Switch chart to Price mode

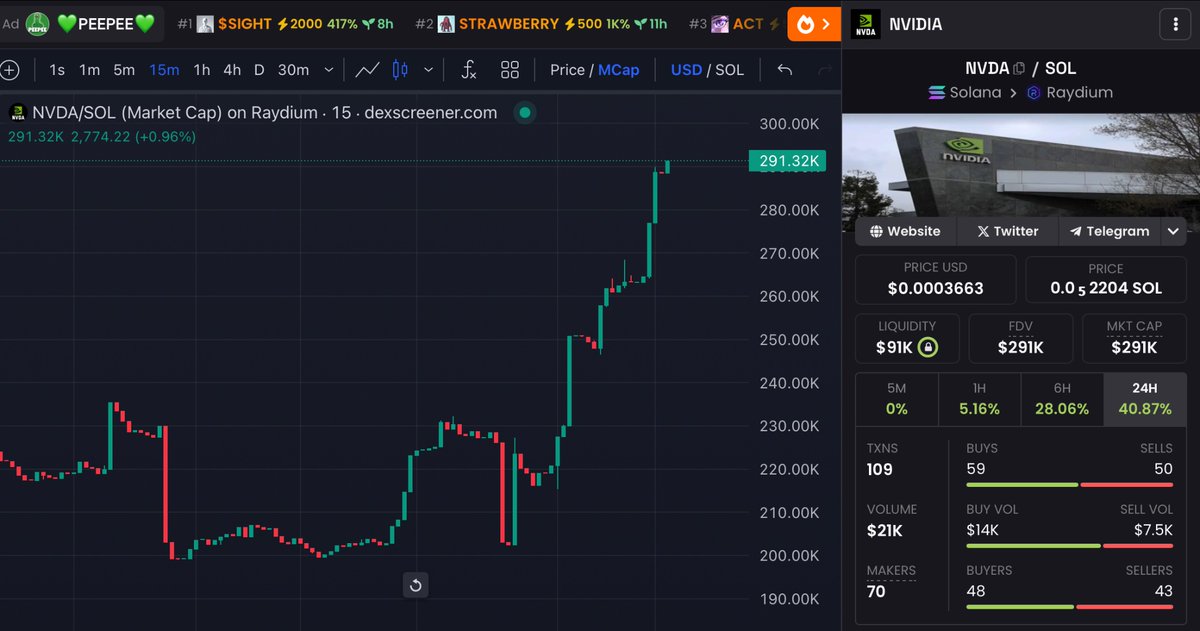567,70
